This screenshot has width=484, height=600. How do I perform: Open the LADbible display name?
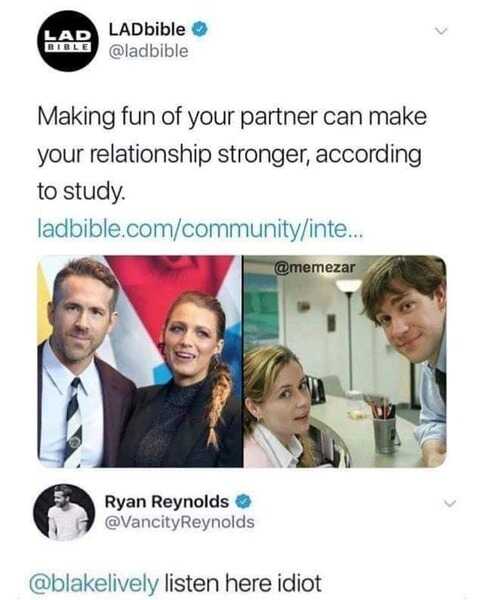click(147, 29)
